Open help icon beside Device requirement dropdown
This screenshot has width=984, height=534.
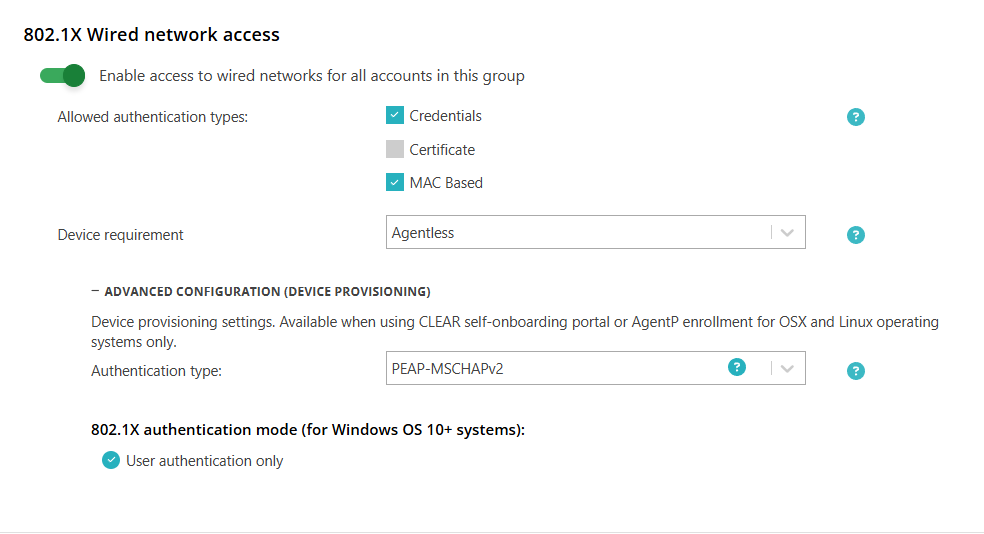pyautogui.click(x=855, y=235)
